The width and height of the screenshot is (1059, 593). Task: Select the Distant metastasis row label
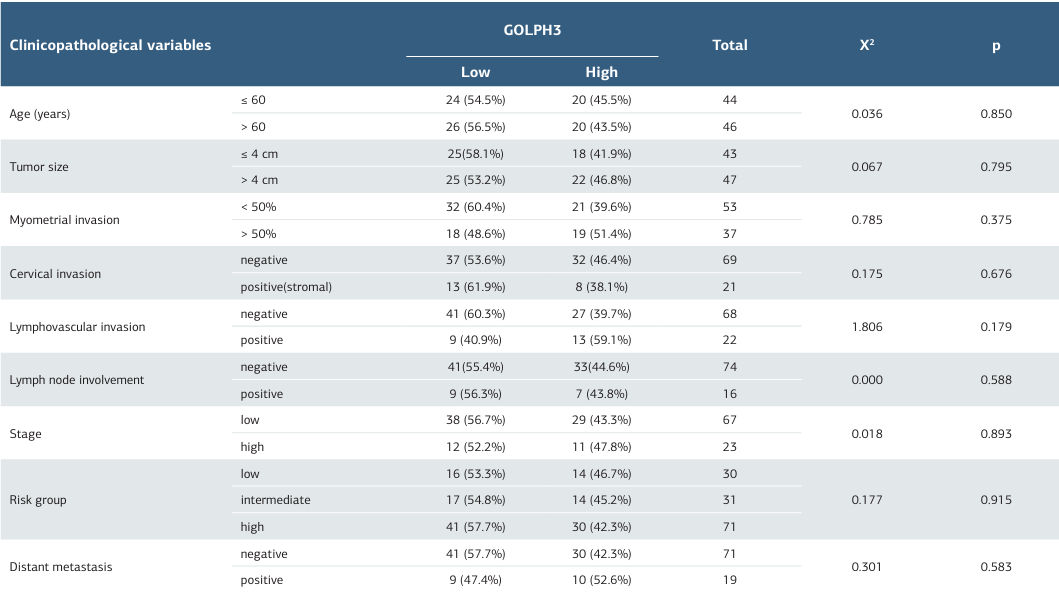(x=60, y=567)
